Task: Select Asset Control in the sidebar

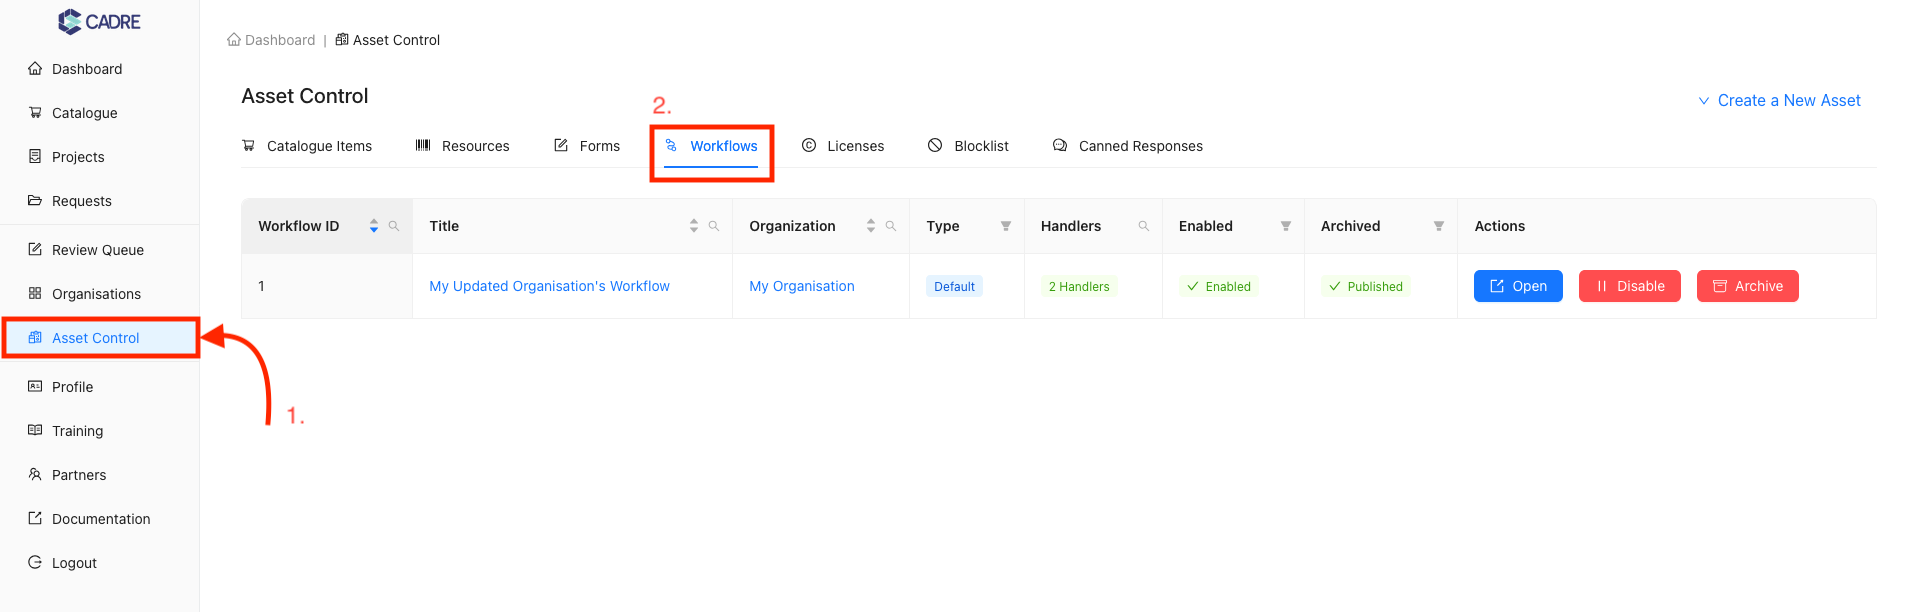Action: click(99, 338)
